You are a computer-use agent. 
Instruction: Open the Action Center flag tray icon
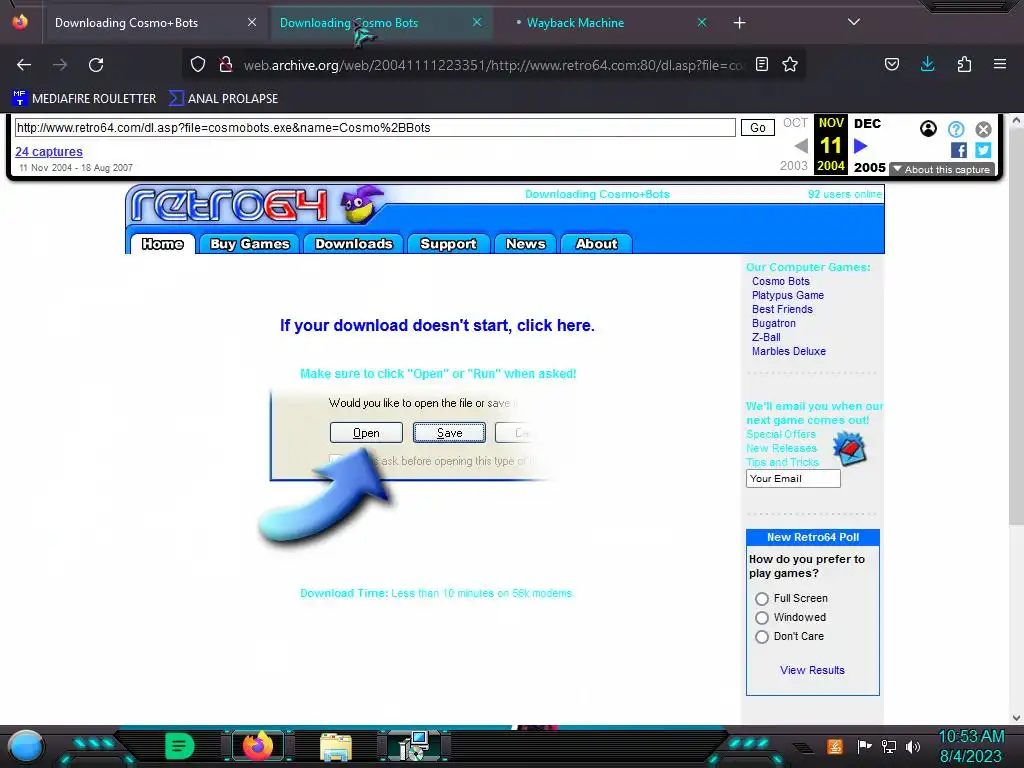click(x=865, y=746)
